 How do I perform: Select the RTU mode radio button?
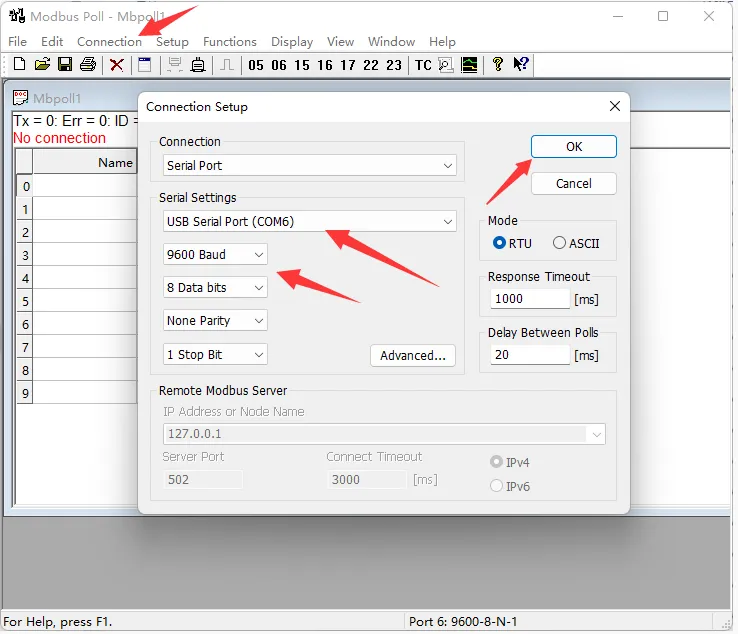point(500,243)
